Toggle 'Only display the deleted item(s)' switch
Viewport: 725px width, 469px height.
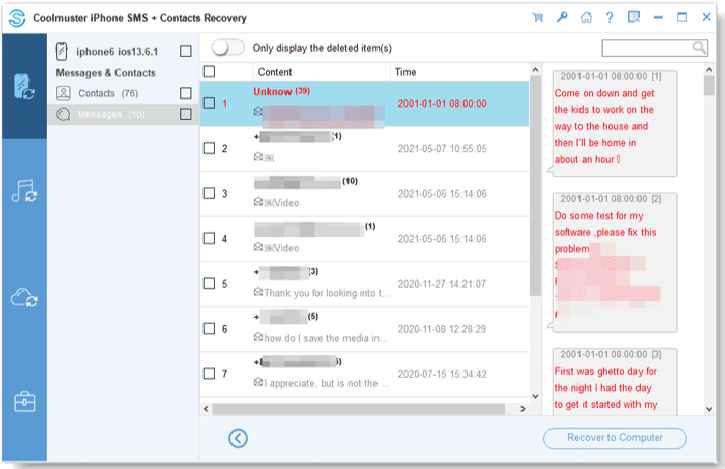pos(227,48)
